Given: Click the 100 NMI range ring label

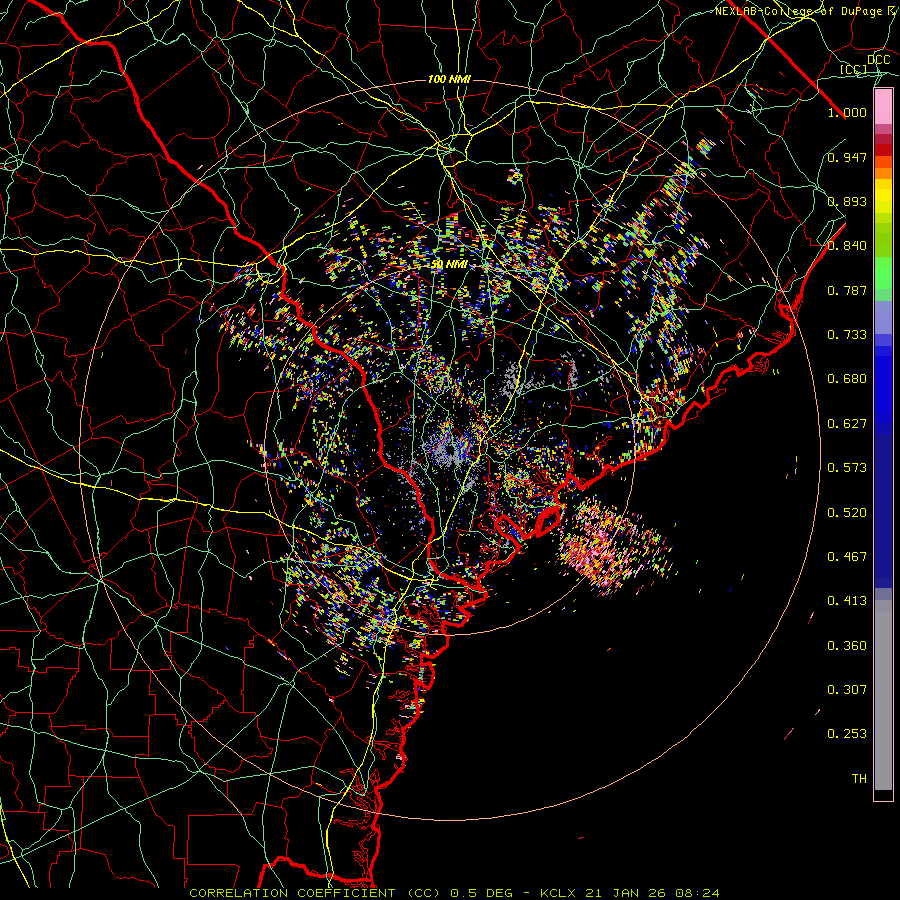Looking at the screenshot, I should click(x=449, y=79).
